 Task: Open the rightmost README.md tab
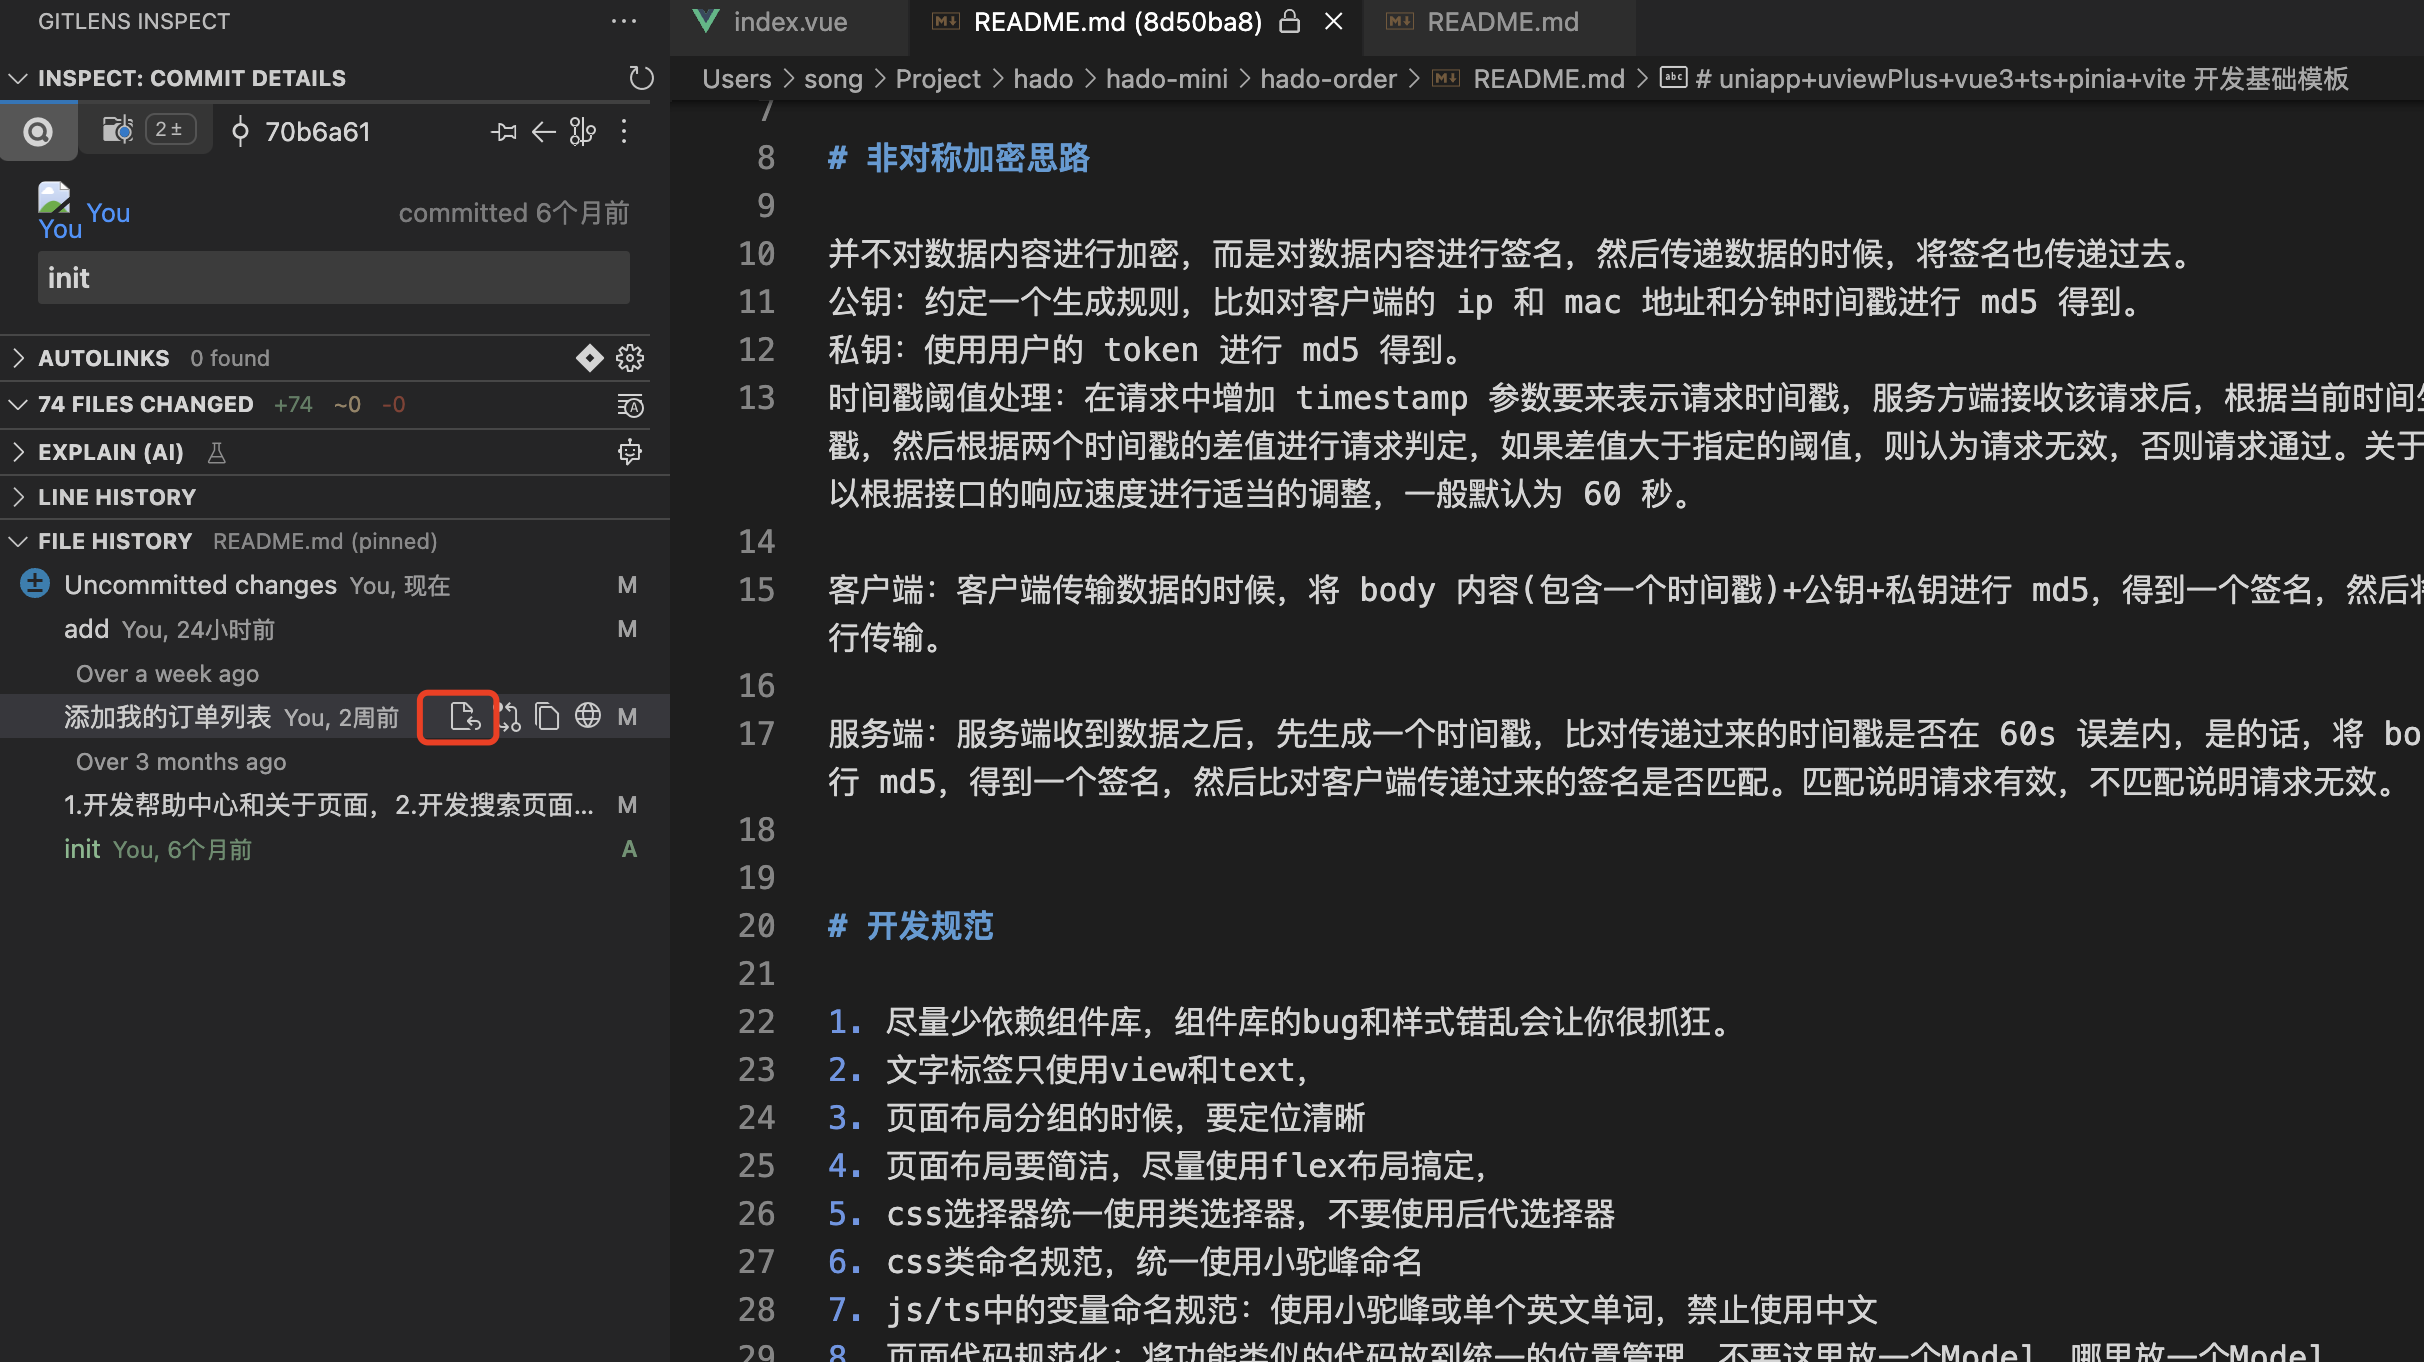click(1501, 22)
